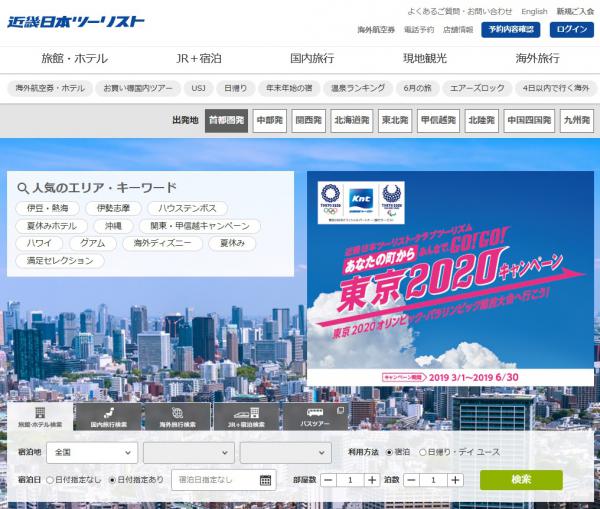Open よくあるご質問・お問い合わせ link
This screenshot has height=509, width=600.
click(460, 11)
